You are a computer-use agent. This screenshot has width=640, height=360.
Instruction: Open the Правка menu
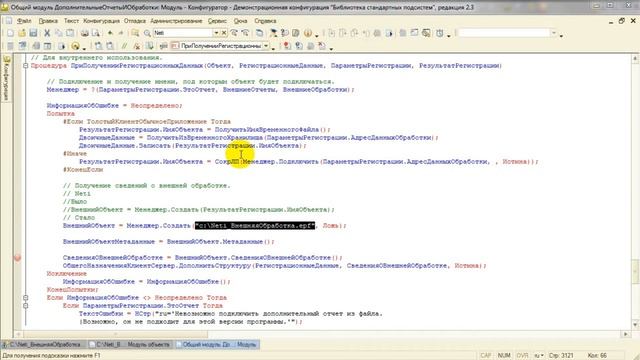[48, 21]
